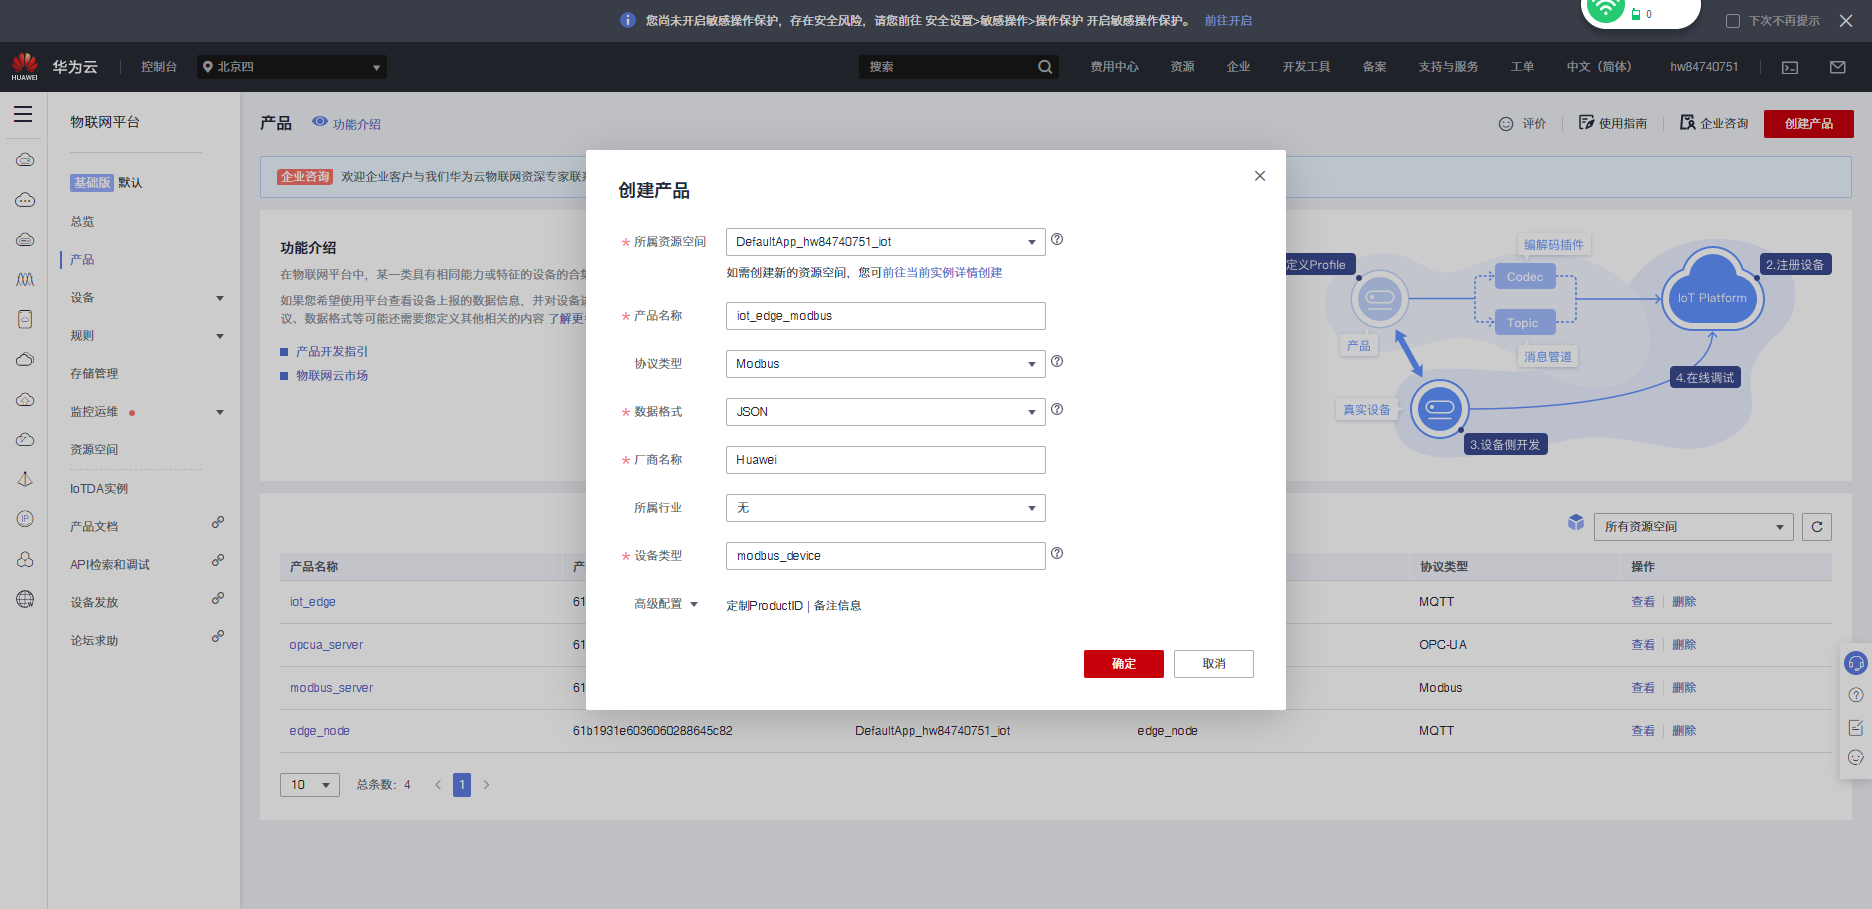Open the 使用指南 guide link
Image resolution: width=1872 pixels, height=909 pixels.
coord(1613,124)
